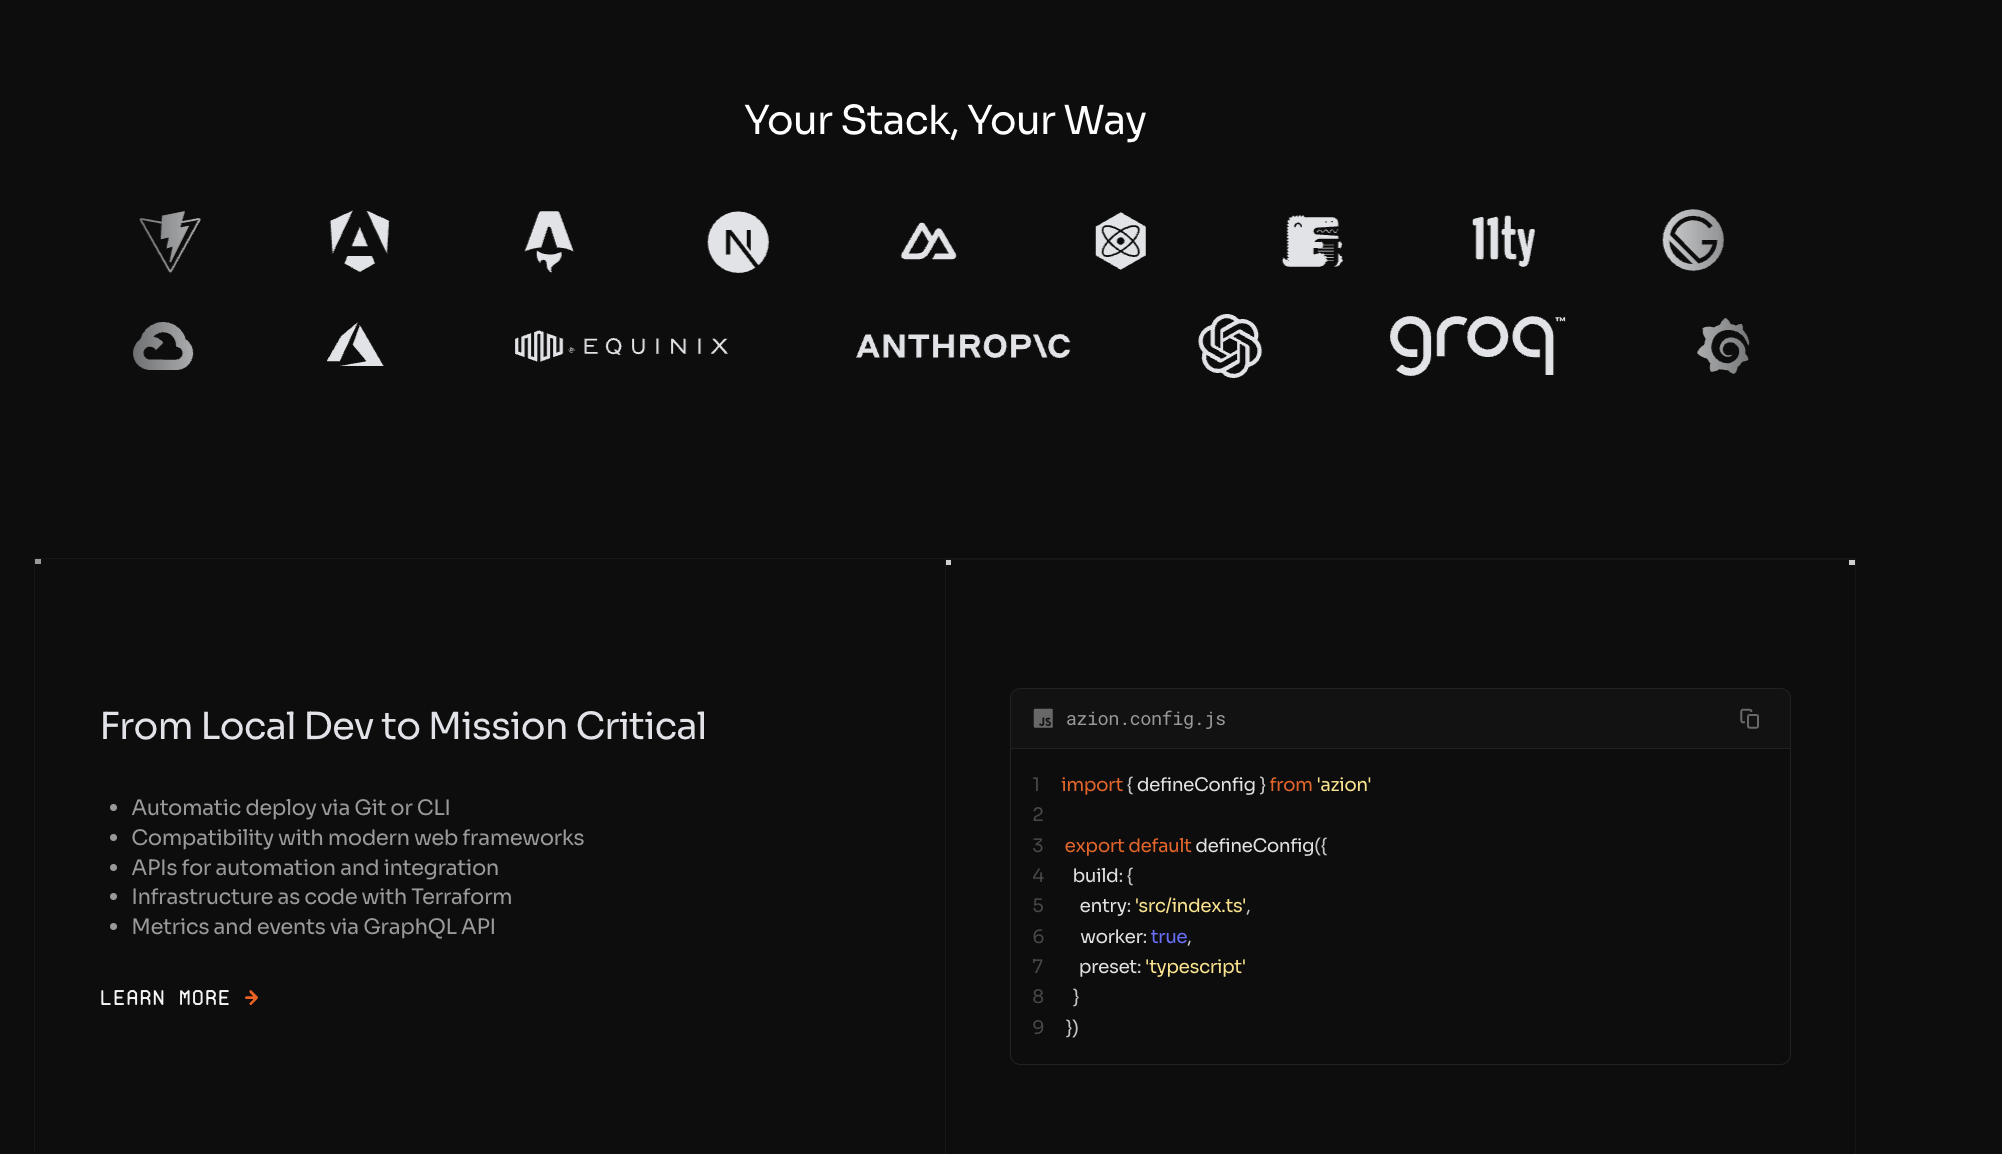Click the 11ty logo
Screen dimensions: 2002x1154
(1502, 241)
